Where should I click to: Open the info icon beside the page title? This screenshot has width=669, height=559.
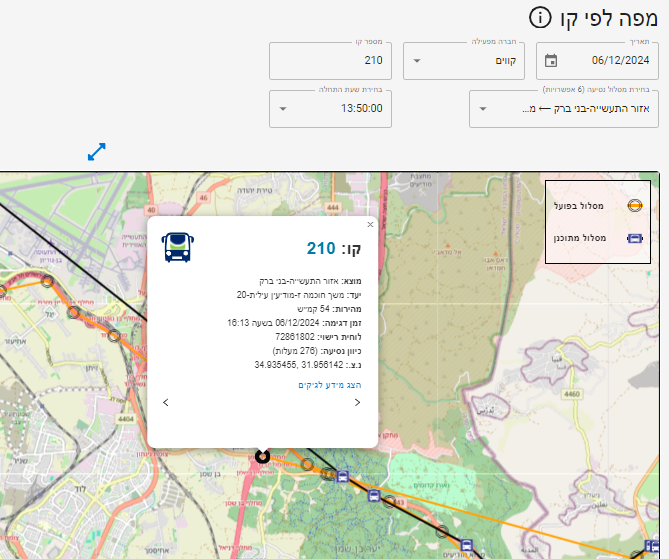(x=540, y=18)
